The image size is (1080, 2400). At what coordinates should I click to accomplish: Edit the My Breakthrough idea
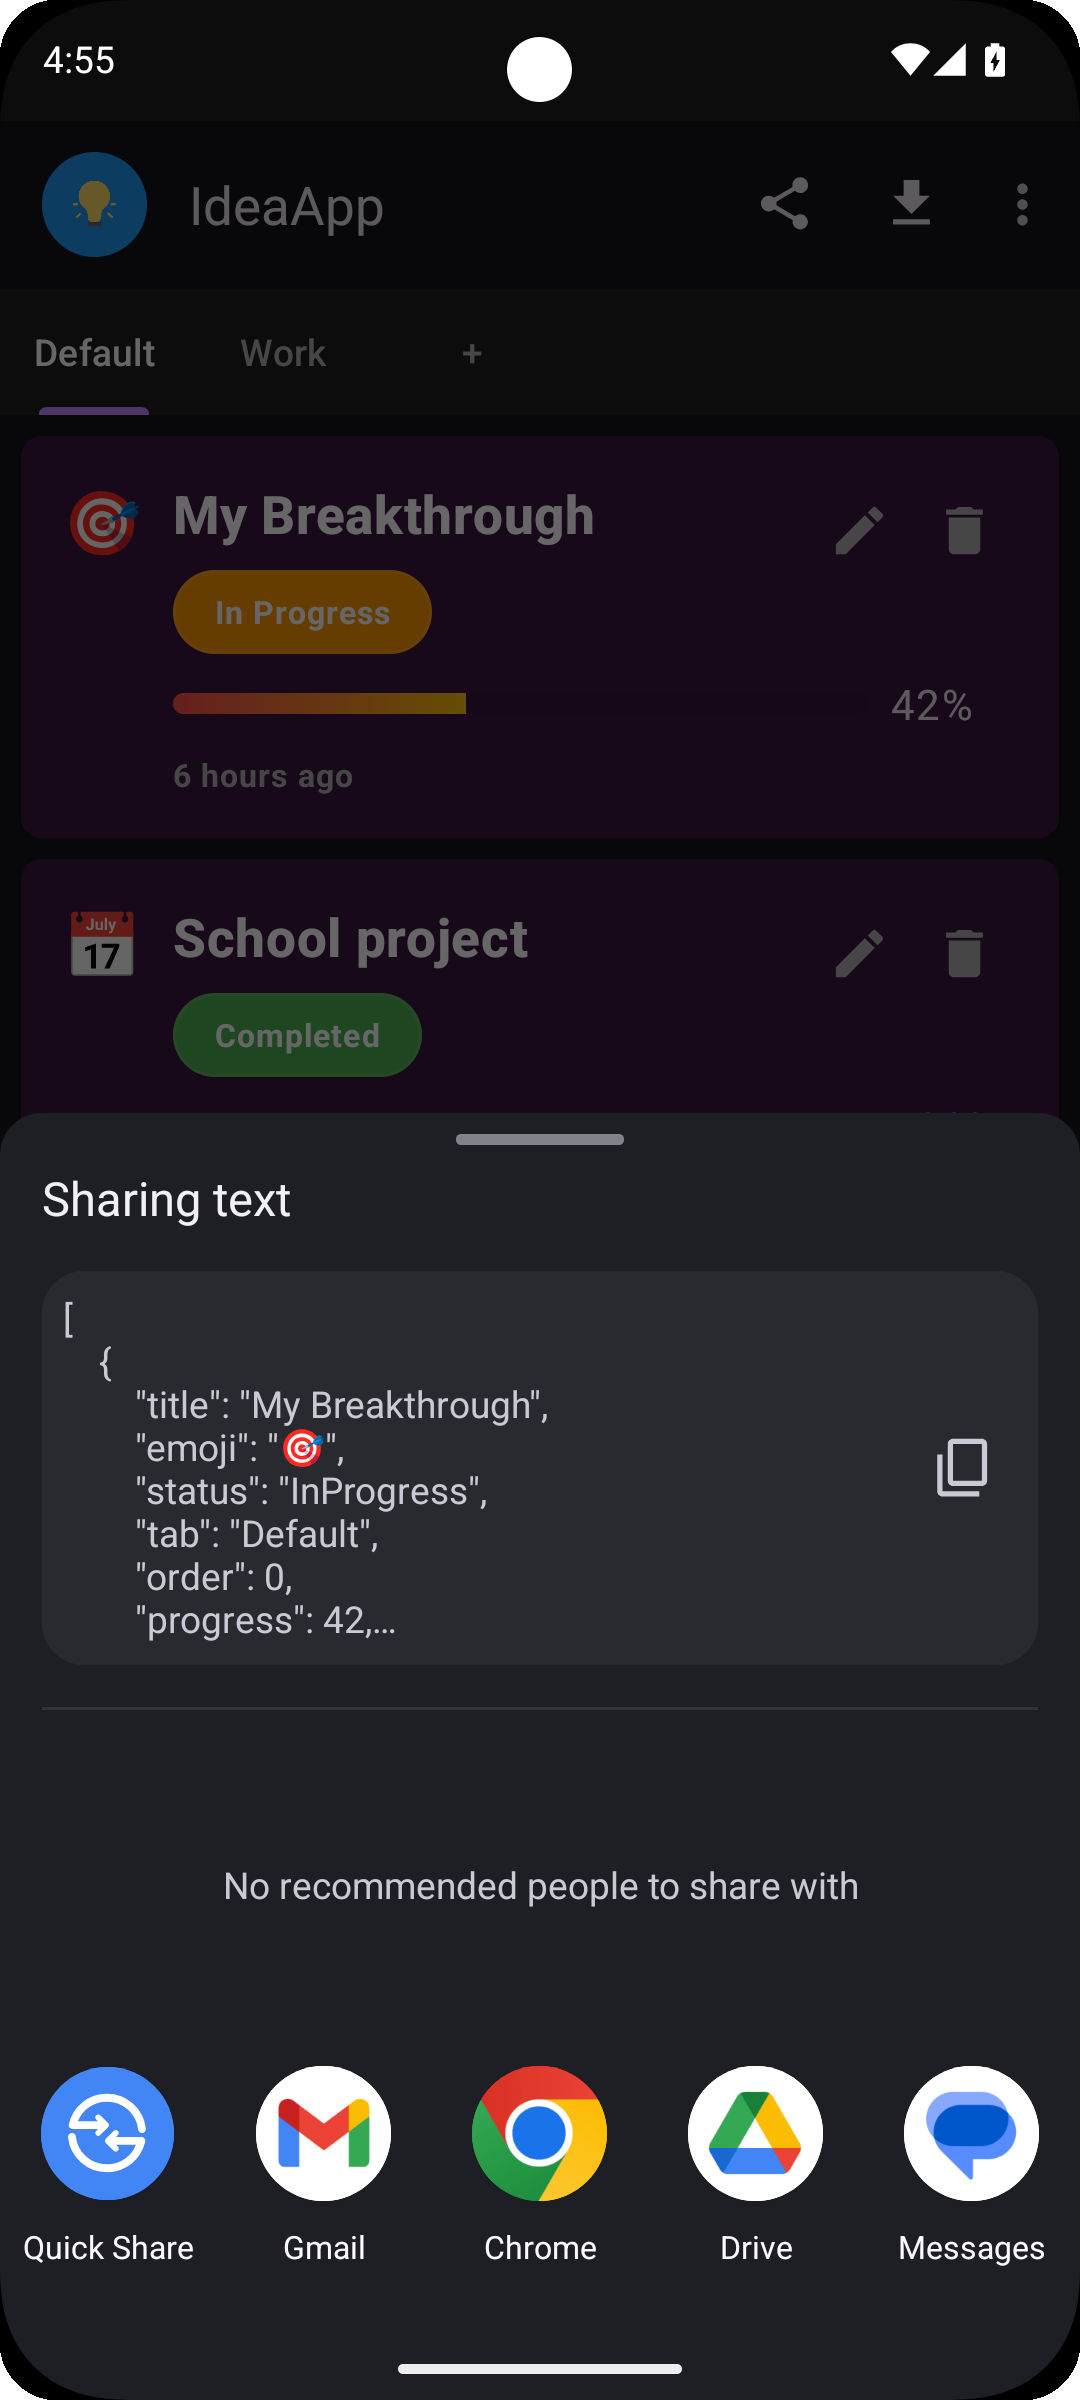coord(859,530)
